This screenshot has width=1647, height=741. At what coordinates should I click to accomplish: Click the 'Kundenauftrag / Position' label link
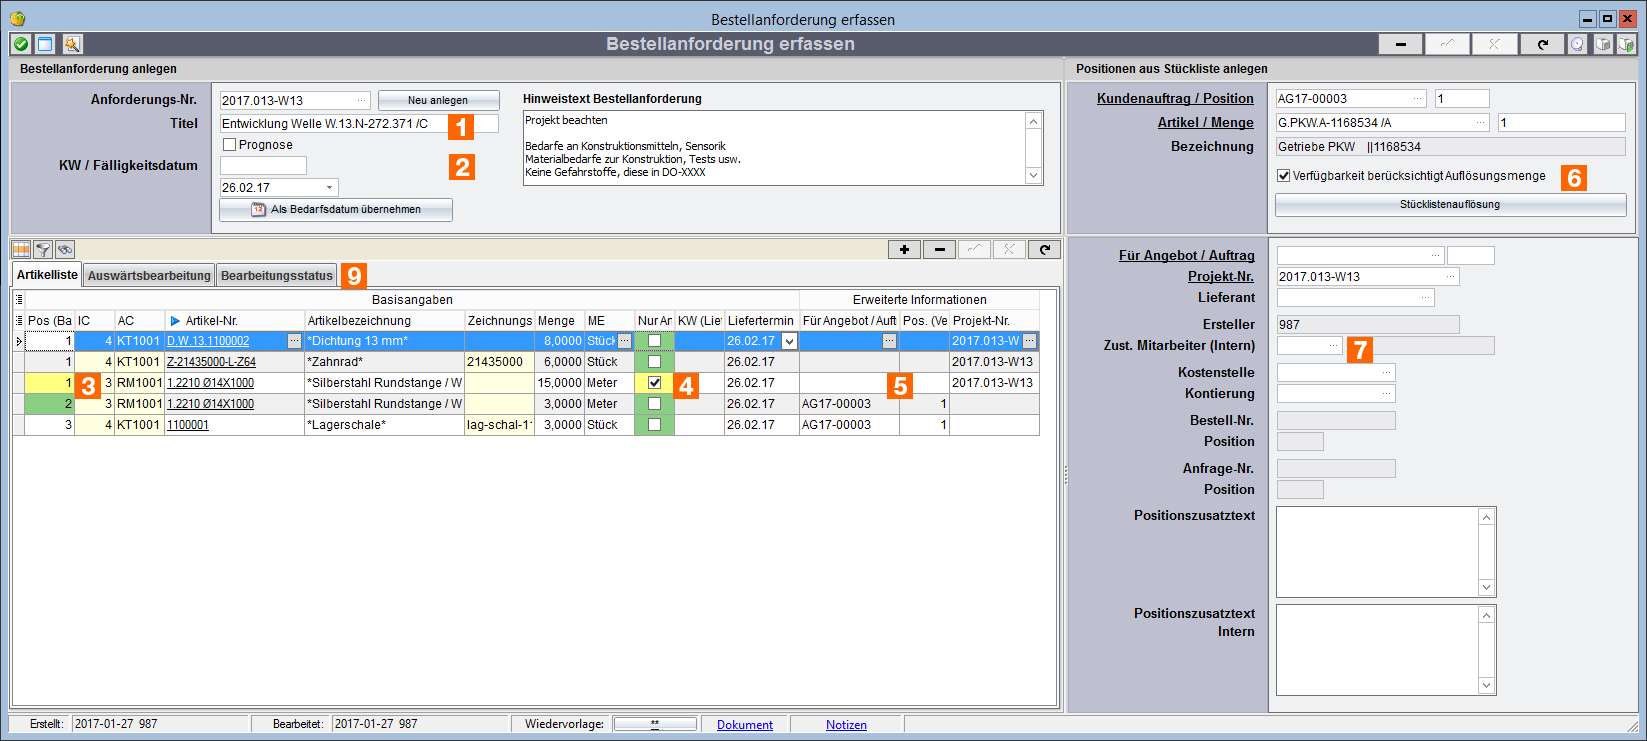pyautogui.click(x=1175, y=98)
